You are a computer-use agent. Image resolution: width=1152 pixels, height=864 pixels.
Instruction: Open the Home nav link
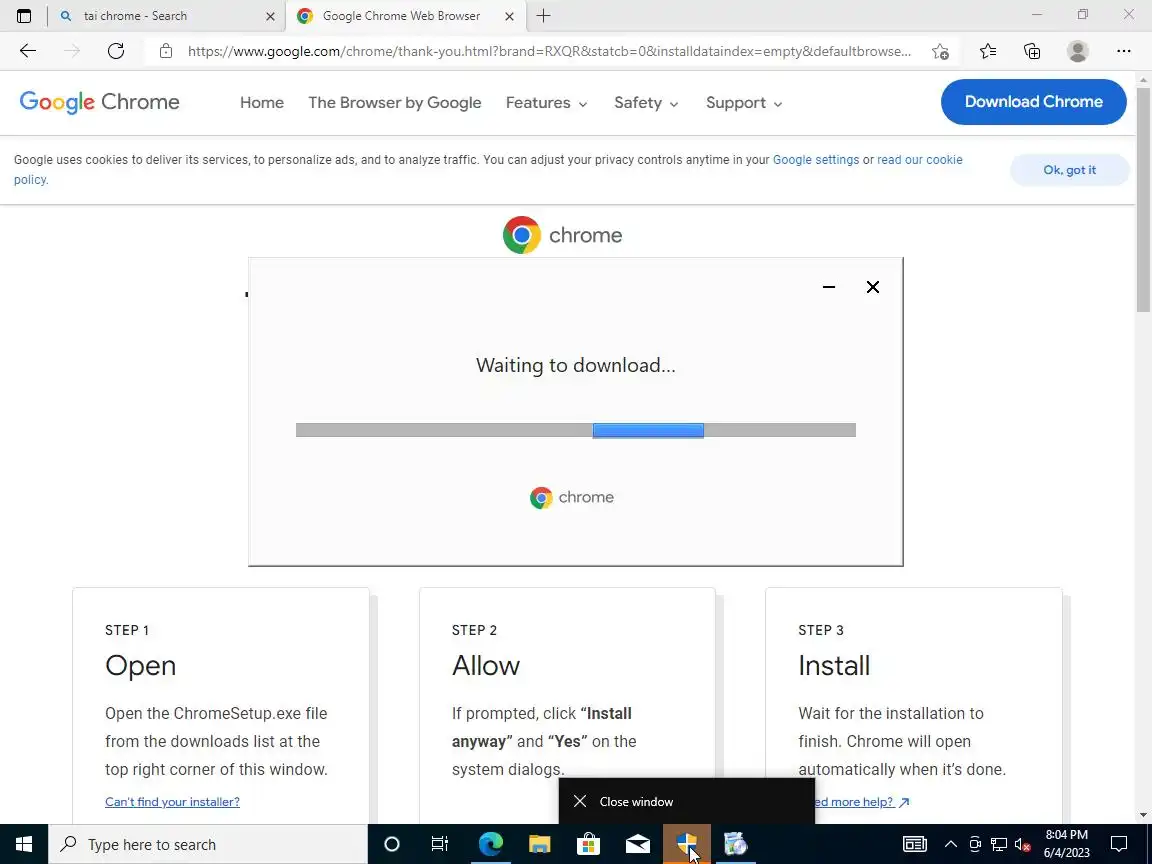tap(262, 103)
